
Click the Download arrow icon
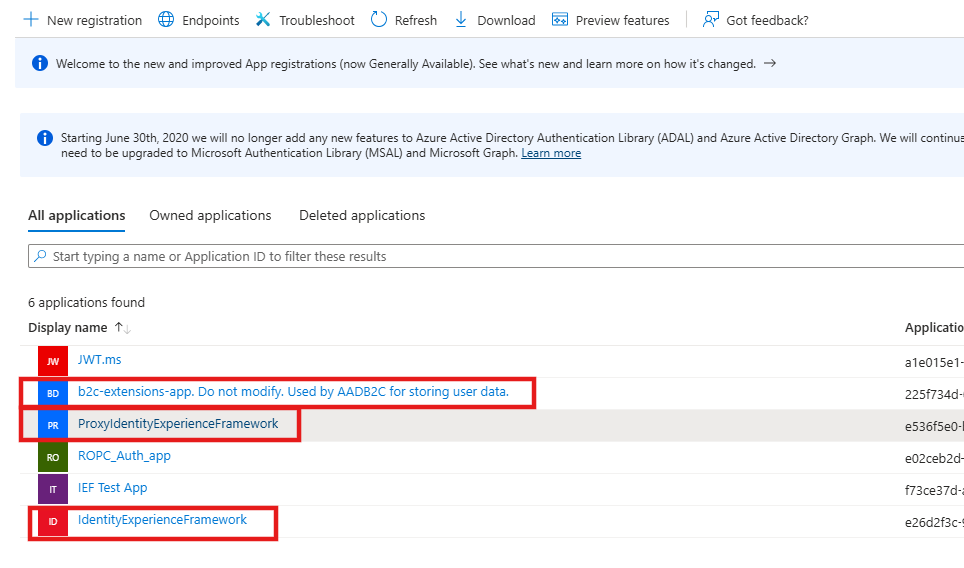click(461, 20)
